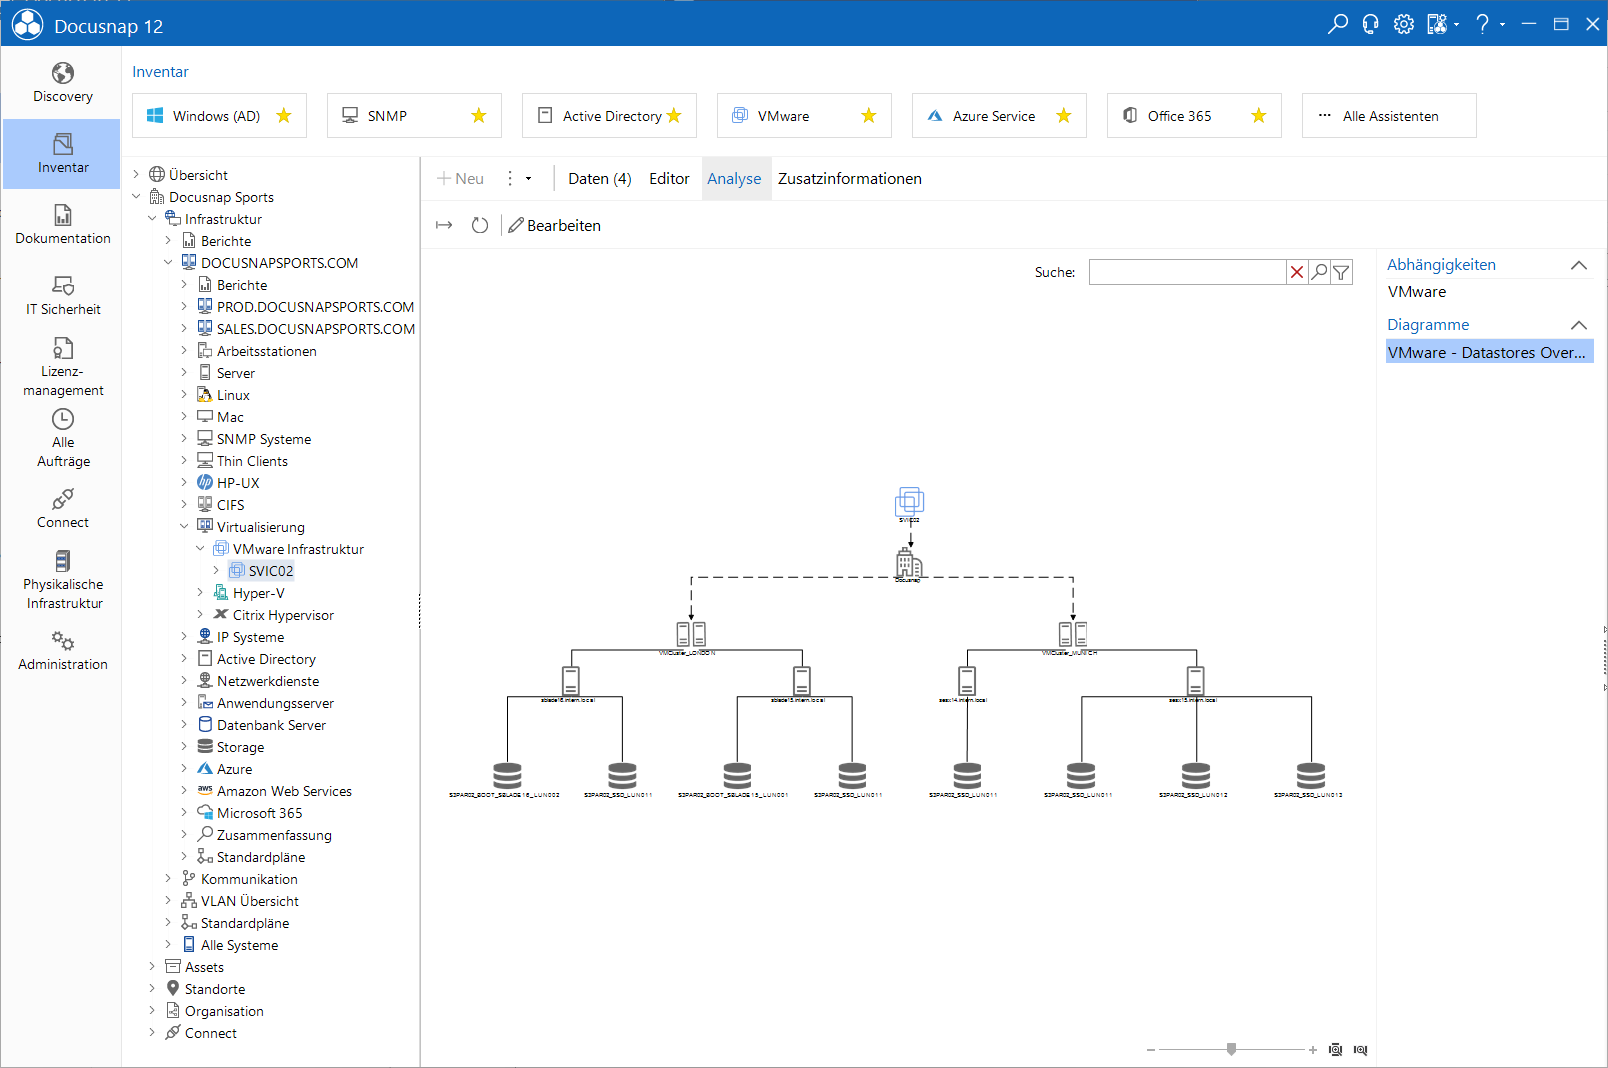Viewport: 1608px width, 1068px height.
Task: Toggle favorite star on Office 365 tile
Action: pos(1259,116)
